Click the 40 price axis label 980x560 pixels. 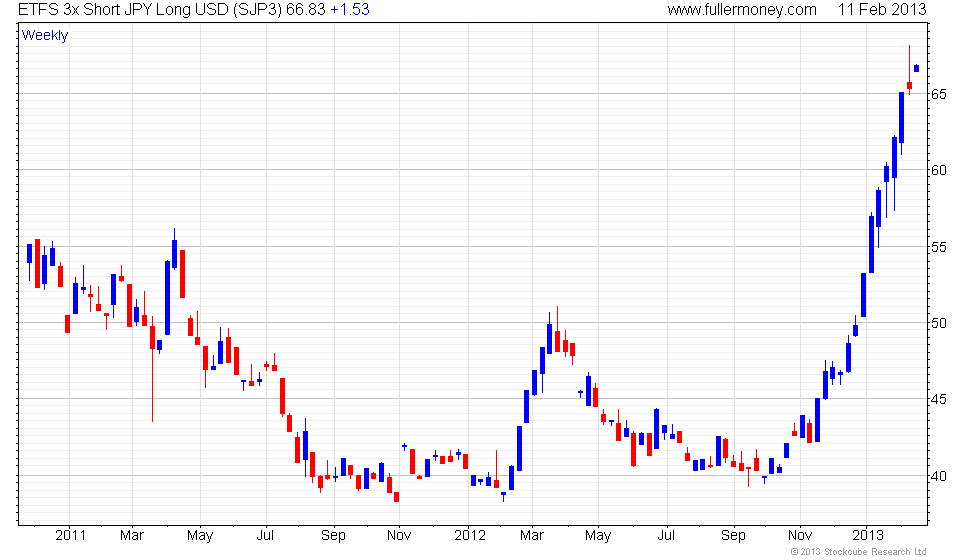coord(939,476)
